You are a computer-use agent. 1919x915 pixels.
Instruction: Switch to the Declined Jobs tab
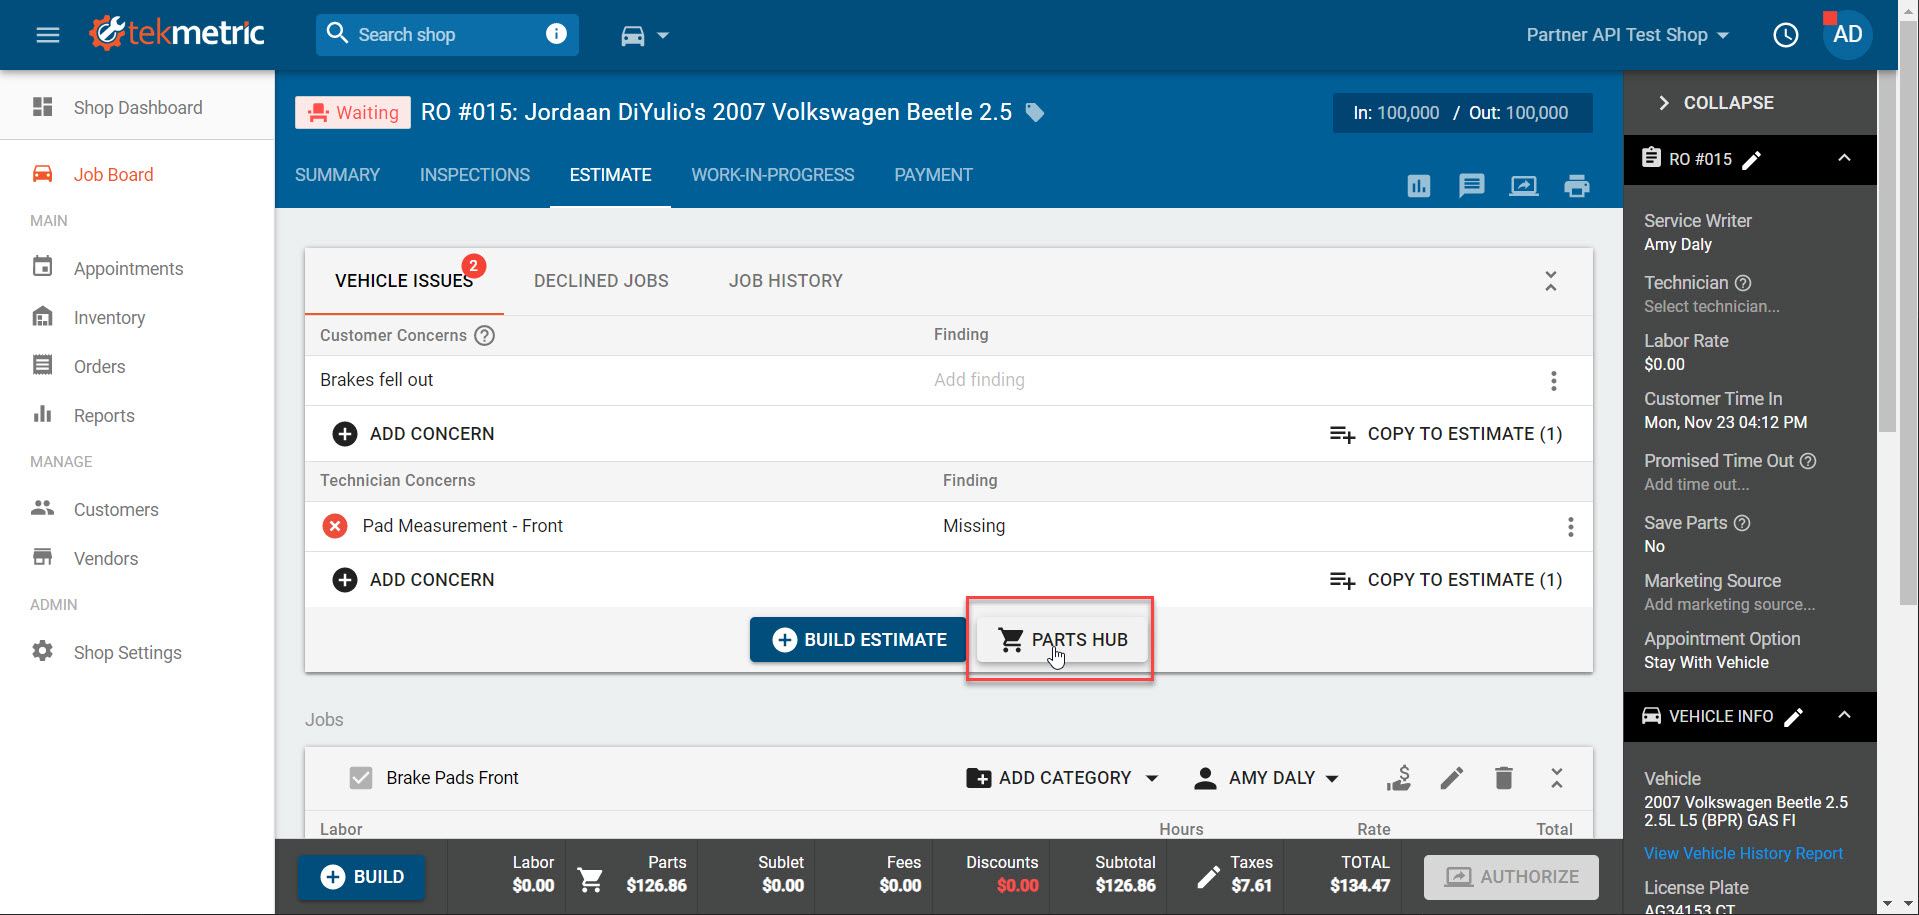(601, 281)
